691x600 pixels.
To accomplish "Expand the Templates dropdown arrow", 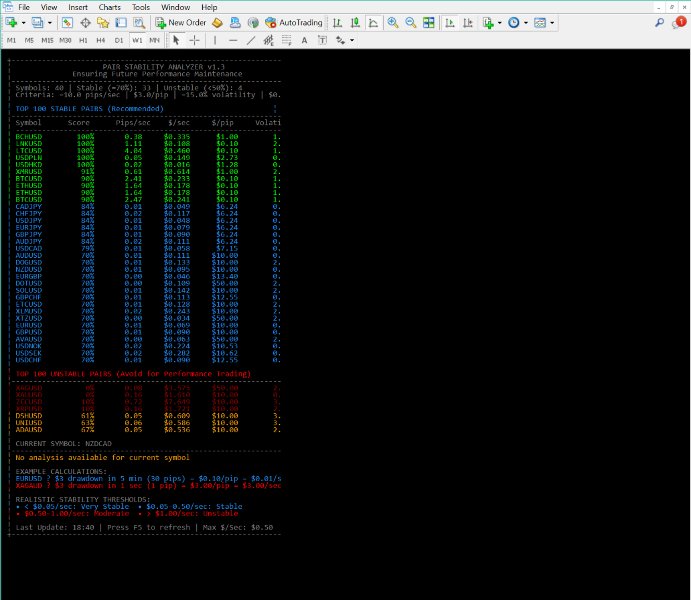I will (x=552, y=22).
